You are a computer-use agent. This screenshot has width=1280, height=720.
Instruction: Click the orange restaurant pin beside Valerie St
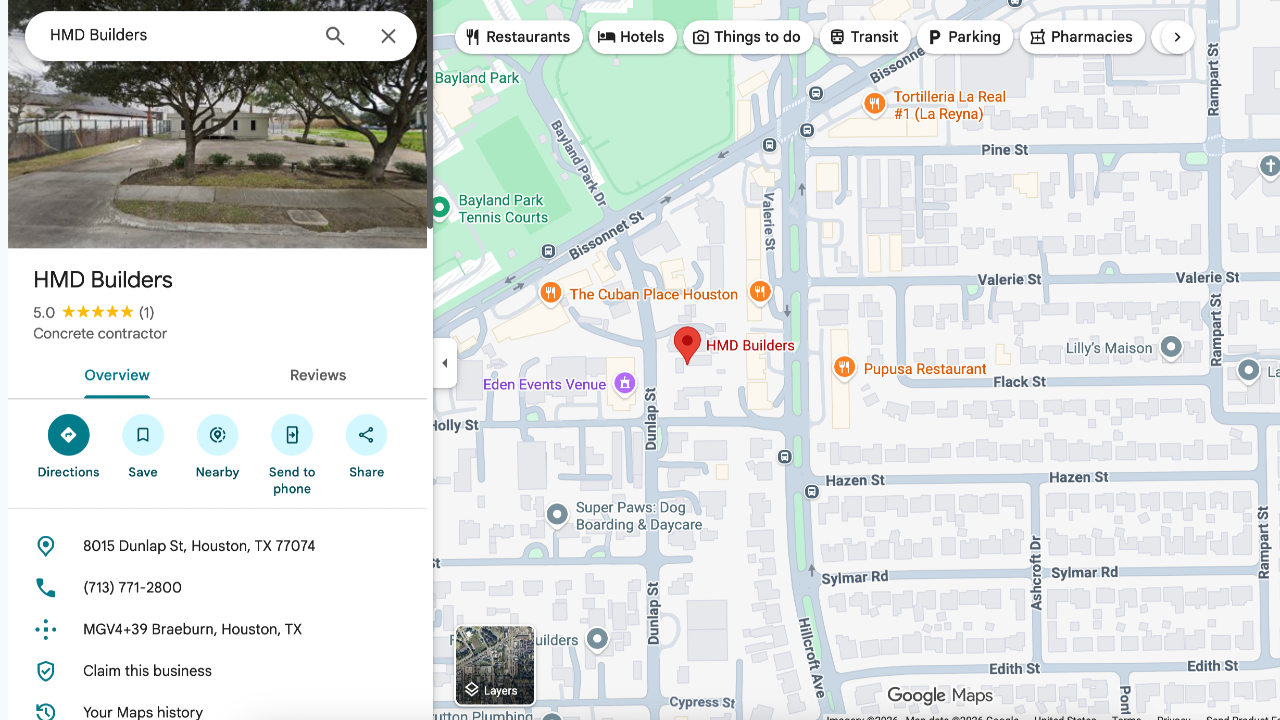(760, 291)
